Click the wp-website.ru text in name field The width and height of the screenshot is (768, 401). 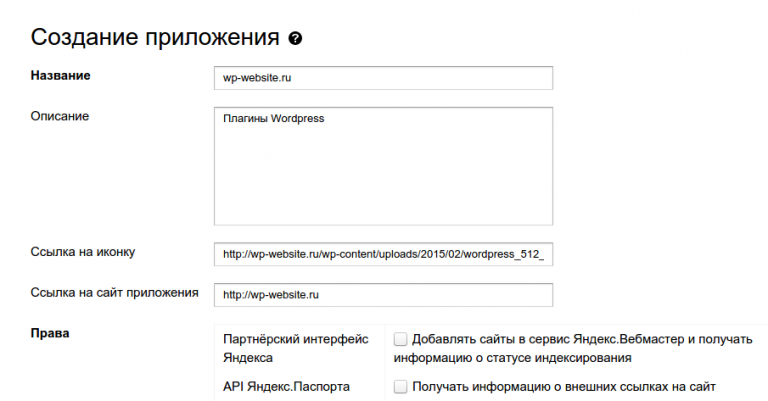tap(257, 78)
